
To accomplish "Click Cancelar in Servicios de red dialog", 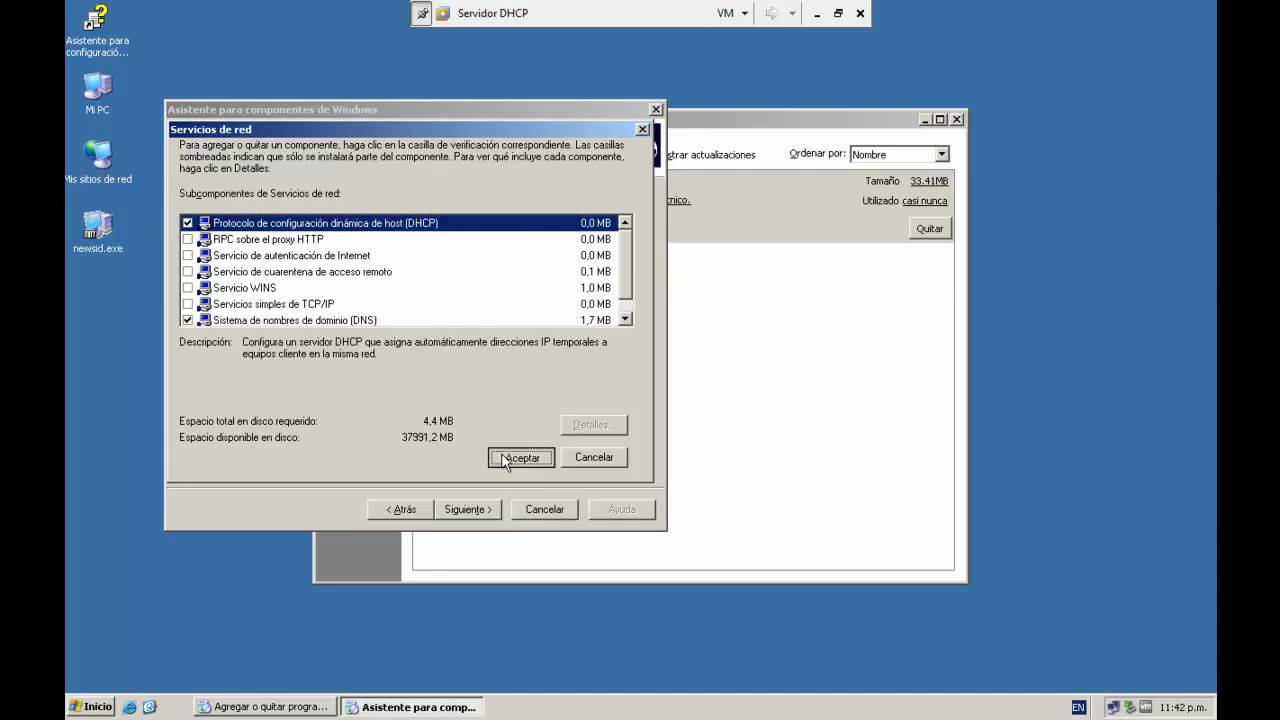I will coord(594,457).
